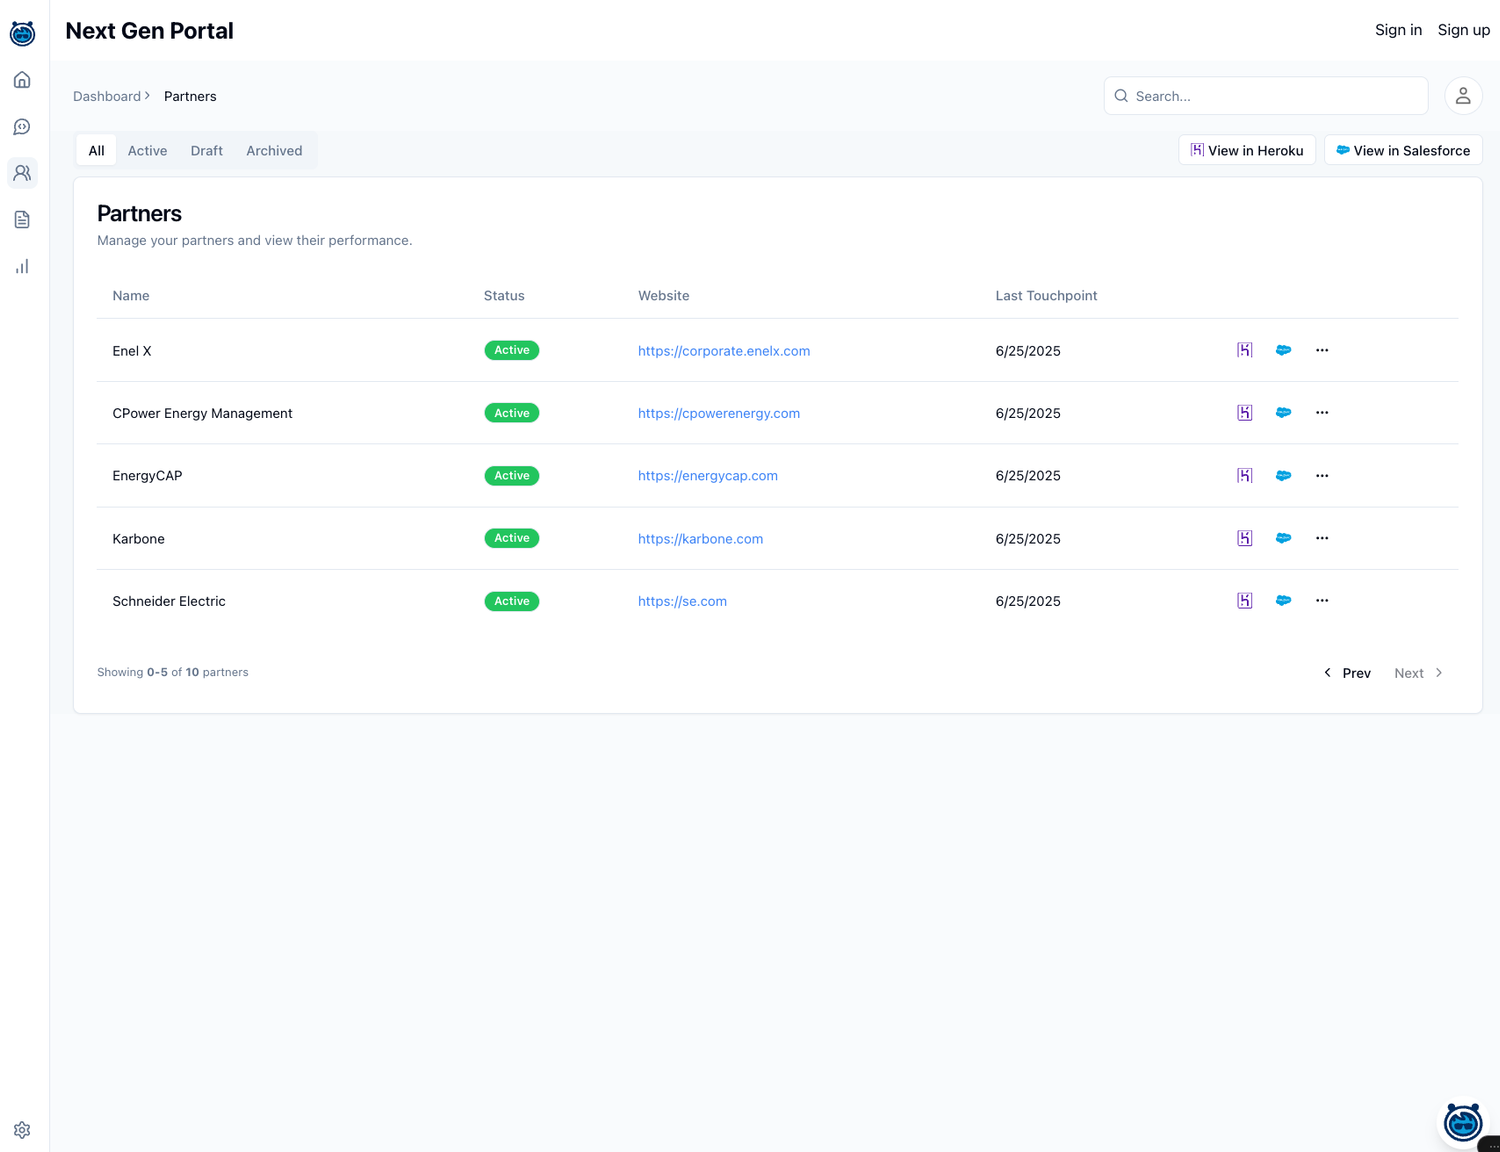Screen dimensions: 1500x1152
Task: Select the All tab
Action: point(96,151)
